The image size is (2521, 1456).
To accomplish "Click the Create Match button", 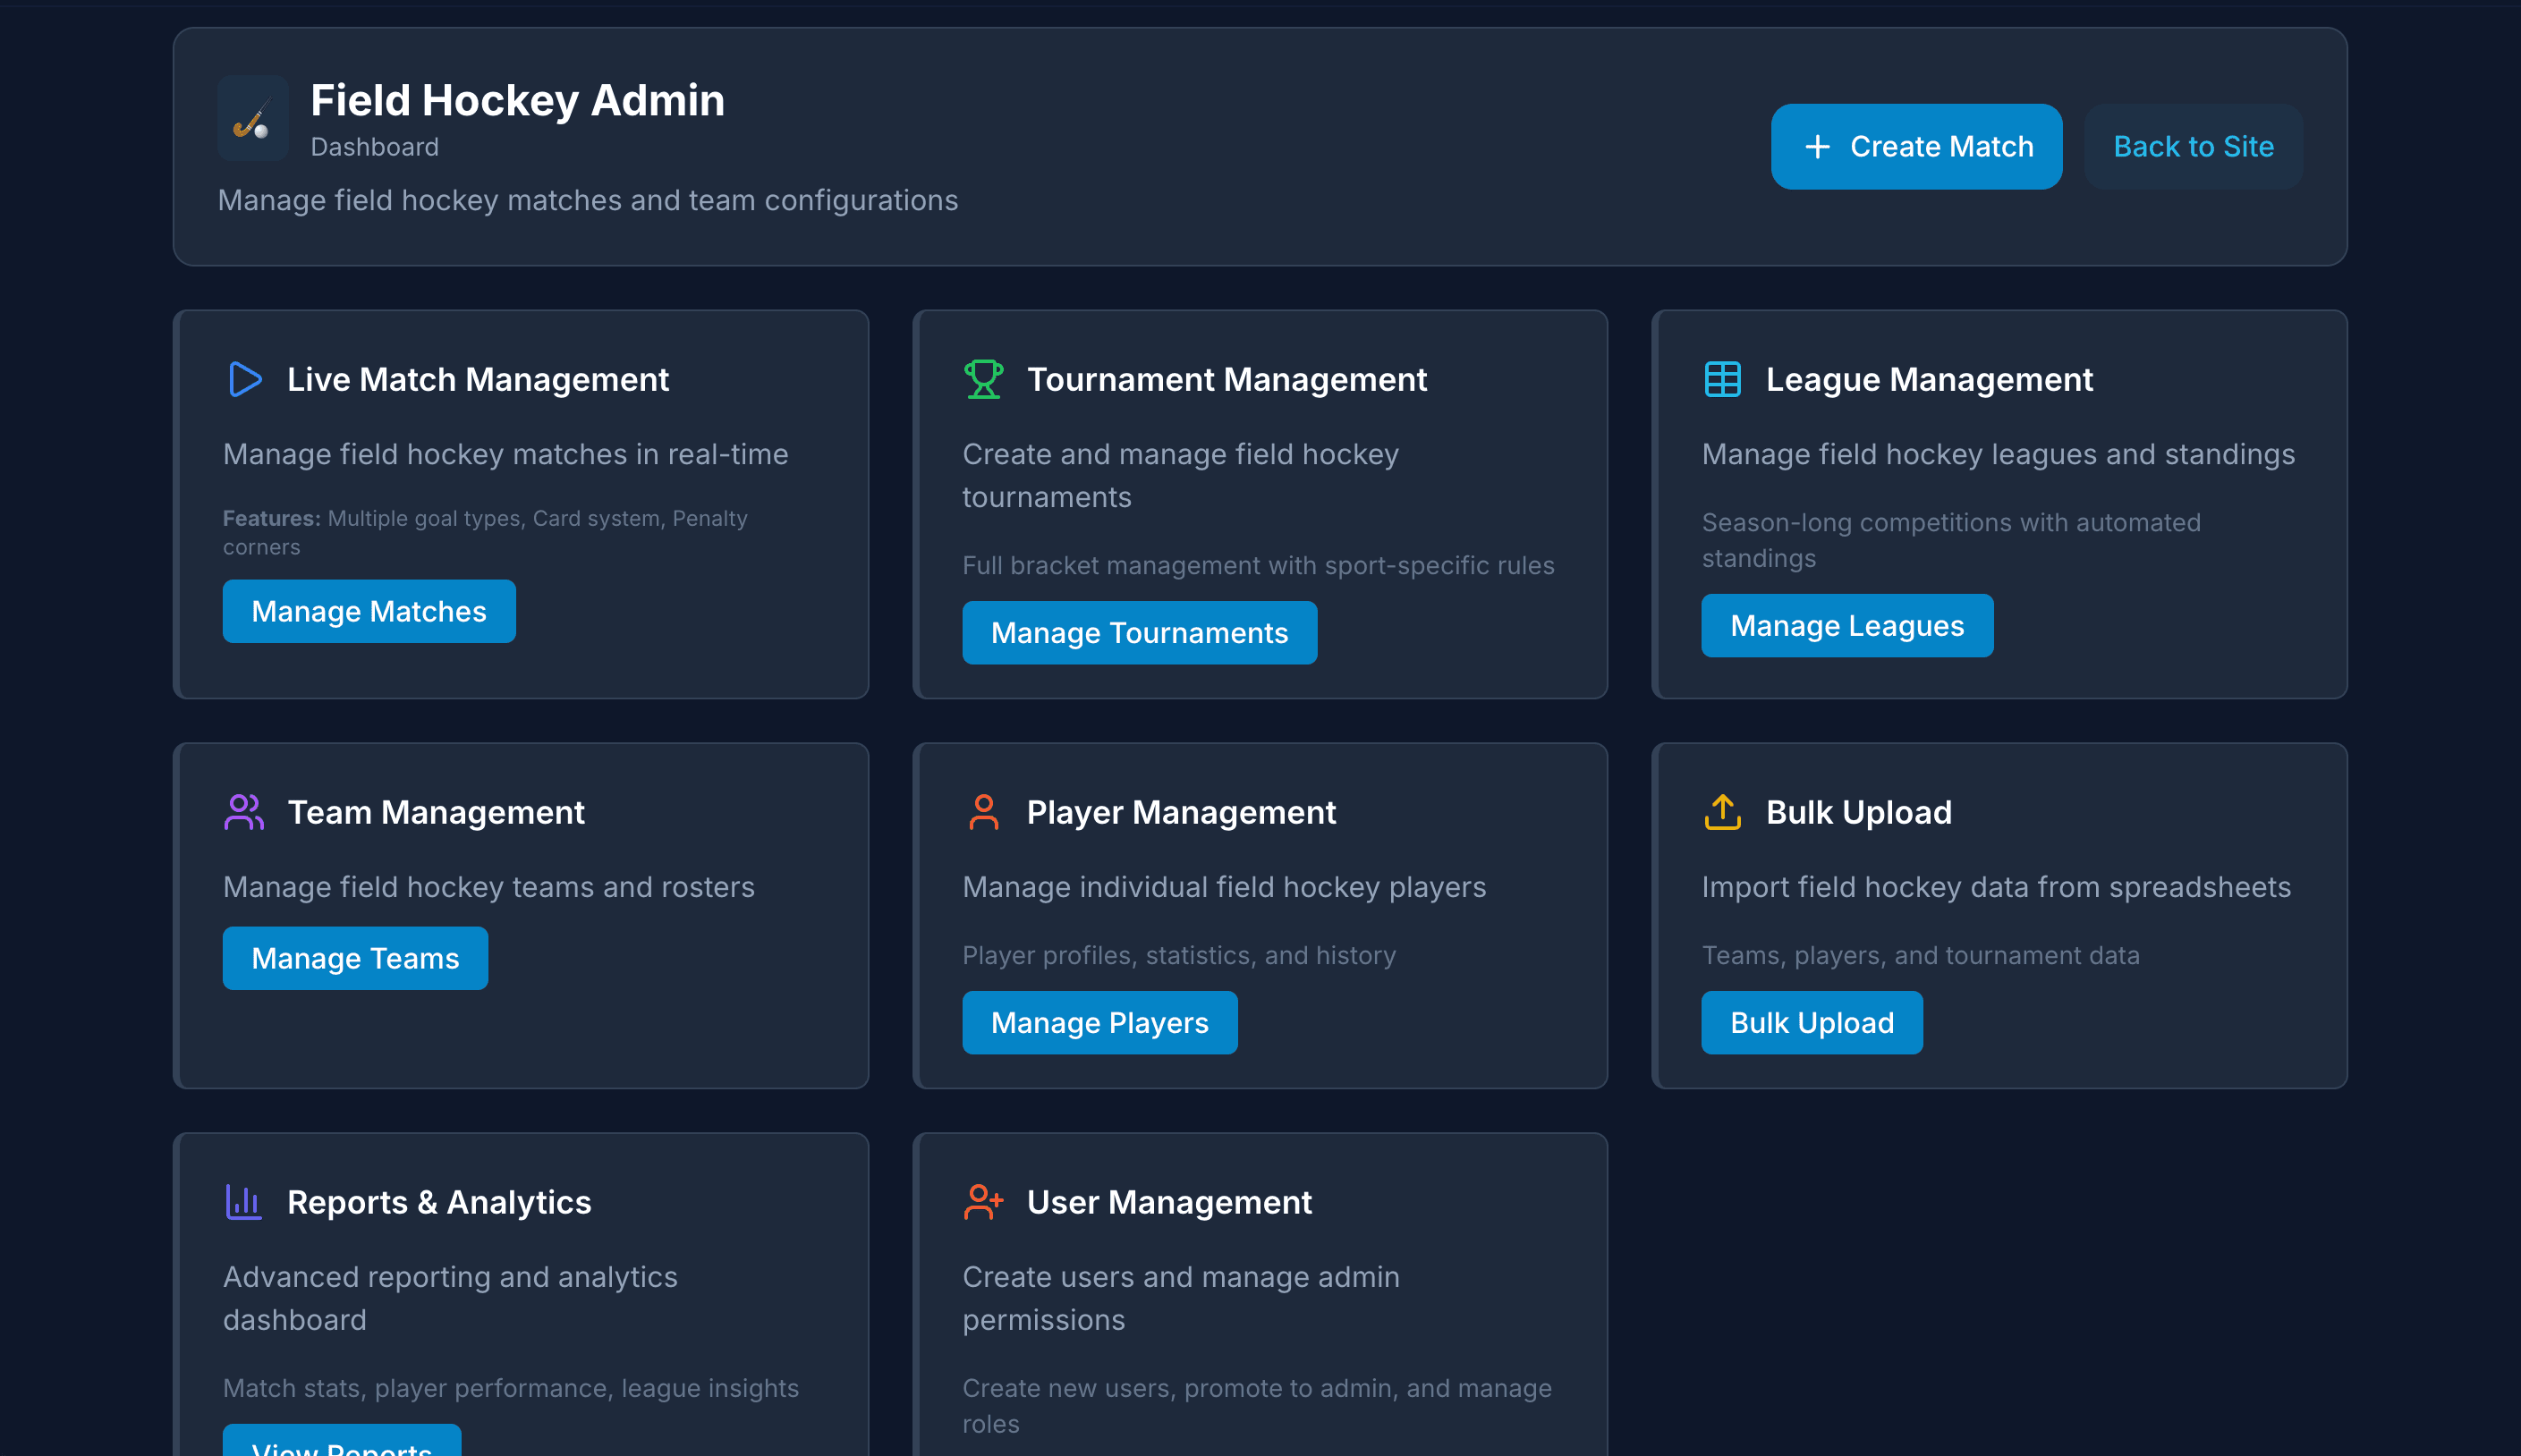I will [x=1916, y=147].
